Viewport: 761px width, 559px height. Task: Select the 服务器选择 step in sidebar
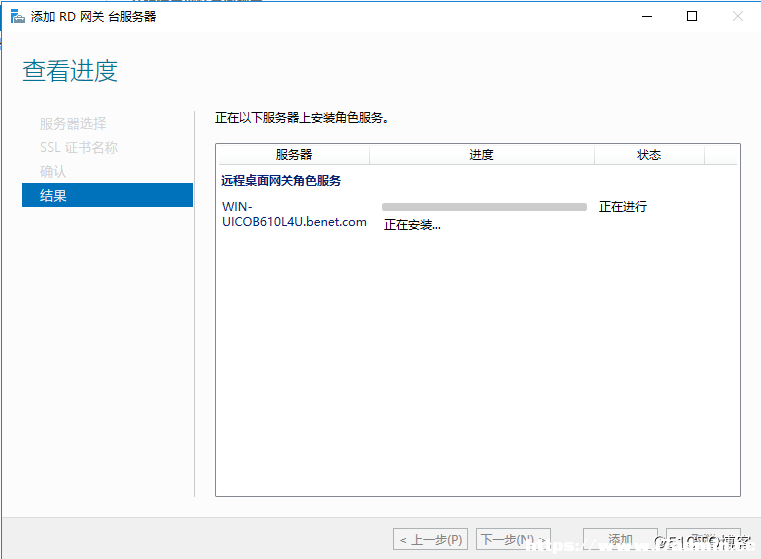click(73, 123)
